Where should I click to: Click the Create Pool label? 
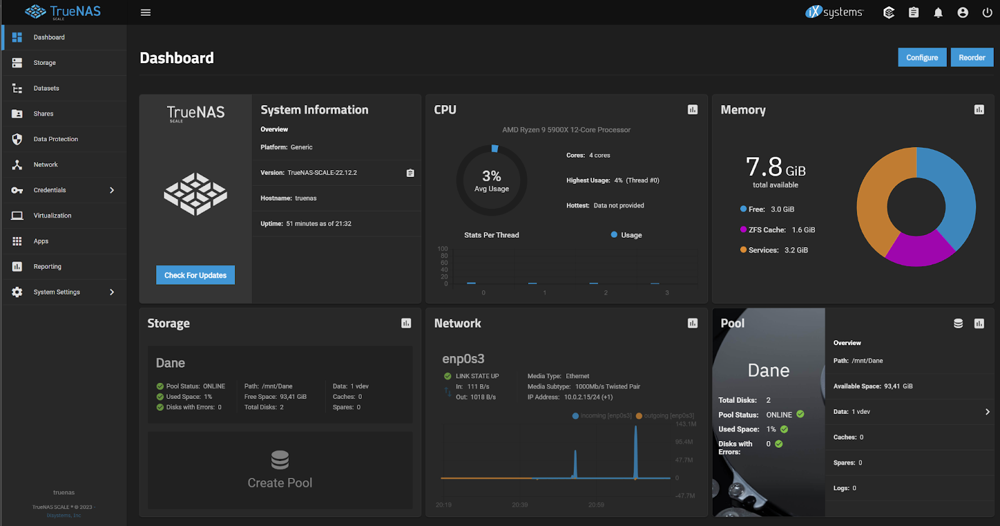click(x=280, y=483)
